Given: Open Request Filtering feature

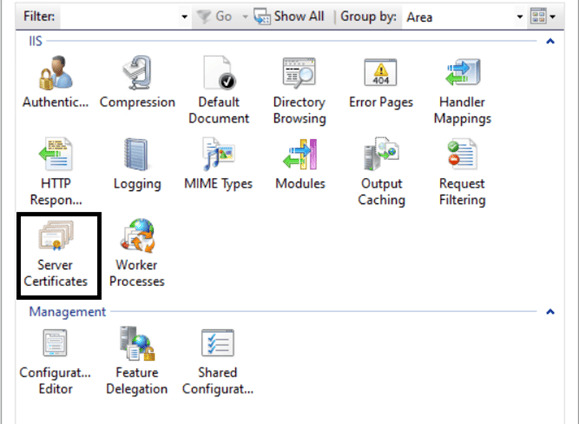Looking at the screenshot, I should coord(462,171).
